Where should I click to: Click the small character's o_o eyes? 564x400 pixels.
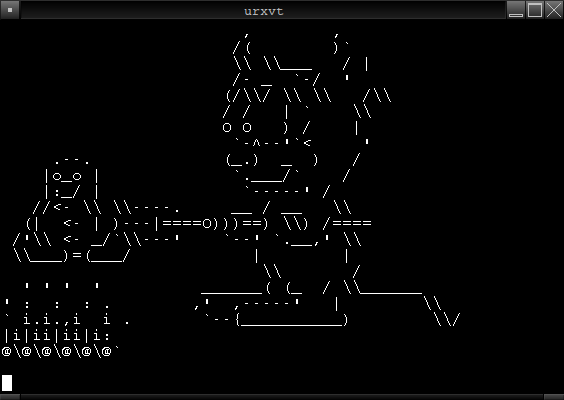point(67,177)
